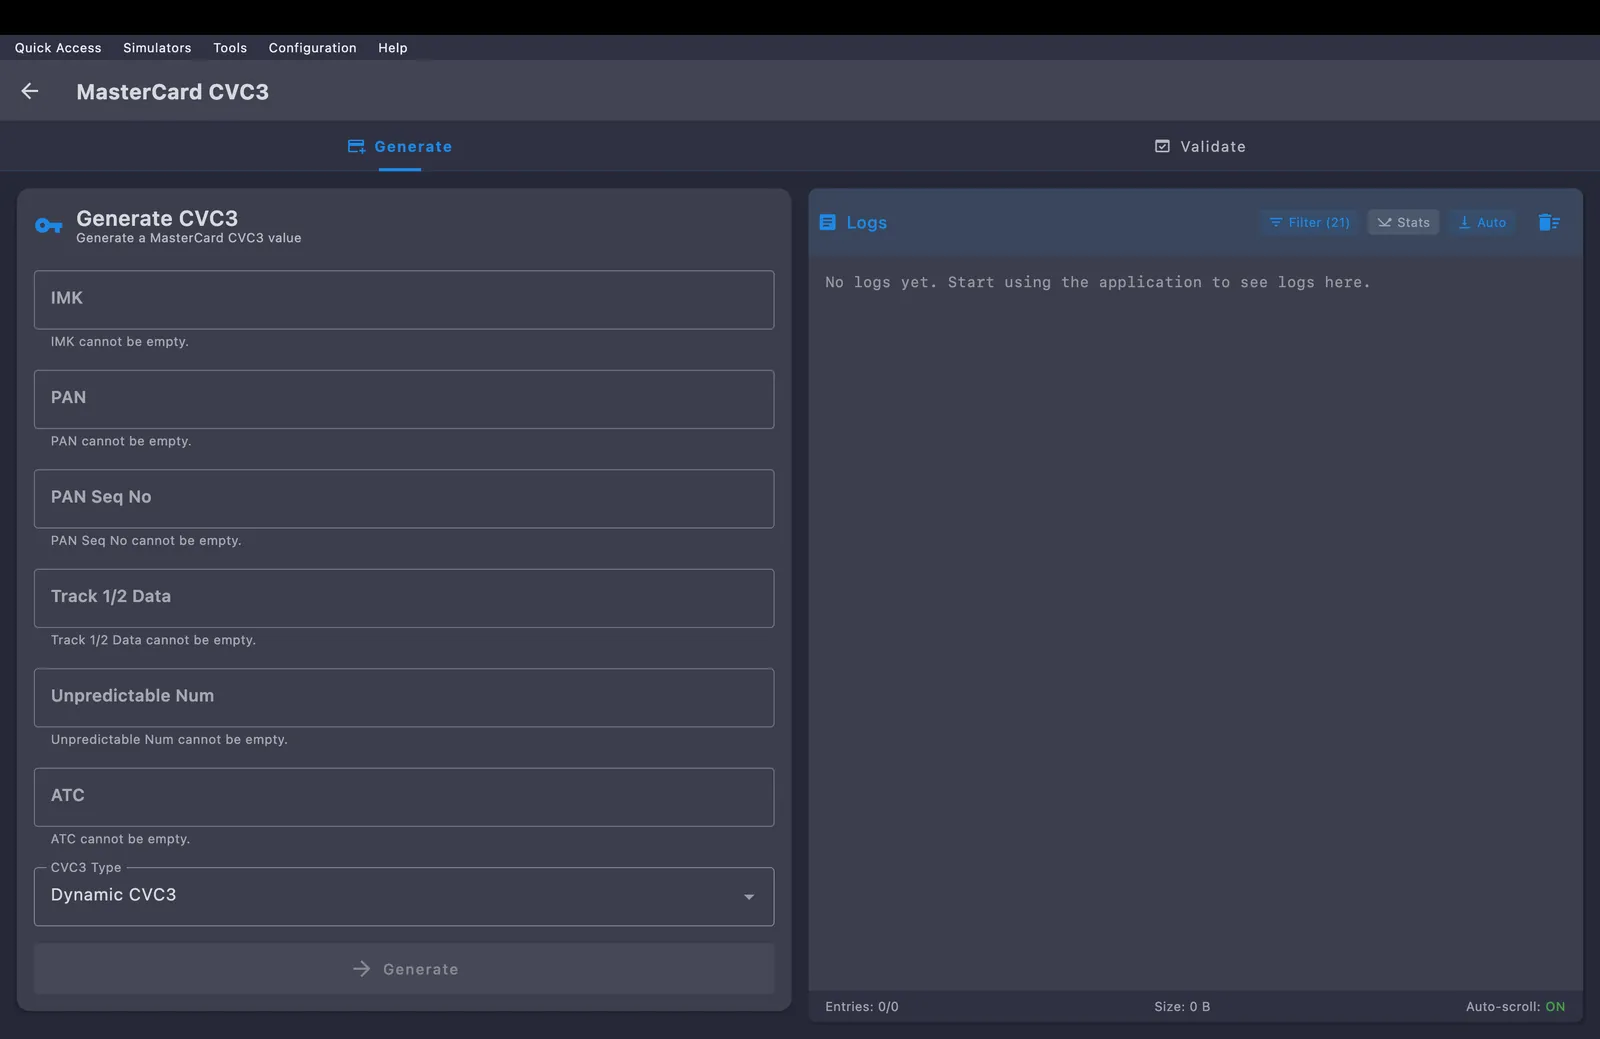Open the Quick Access menu
The height and width of the screenshot is (1039, 1600).
[58, 48]
